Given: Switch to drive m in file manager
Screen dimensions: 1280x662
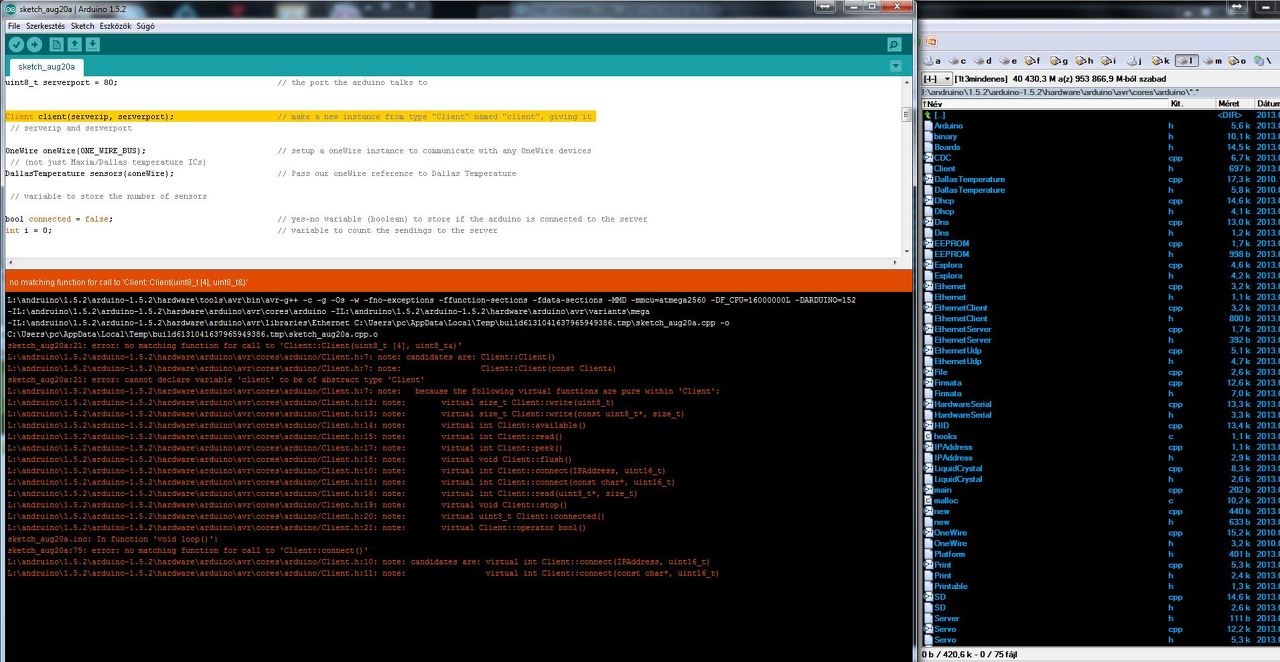Looking at the screenshot, I should tap(1213, 61).
